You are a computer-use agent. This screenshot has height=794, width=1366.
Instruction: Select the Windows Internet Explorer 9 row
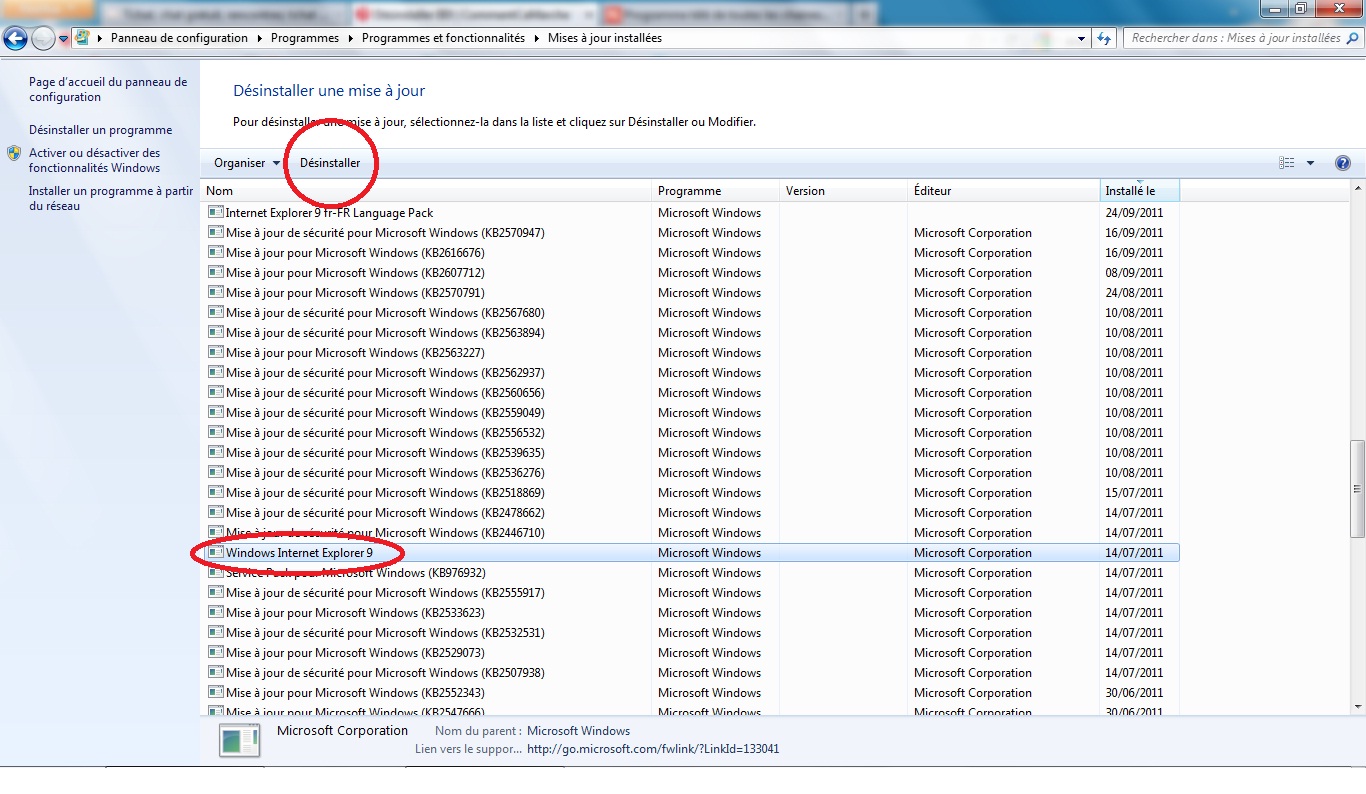click(x=690, y=552)
